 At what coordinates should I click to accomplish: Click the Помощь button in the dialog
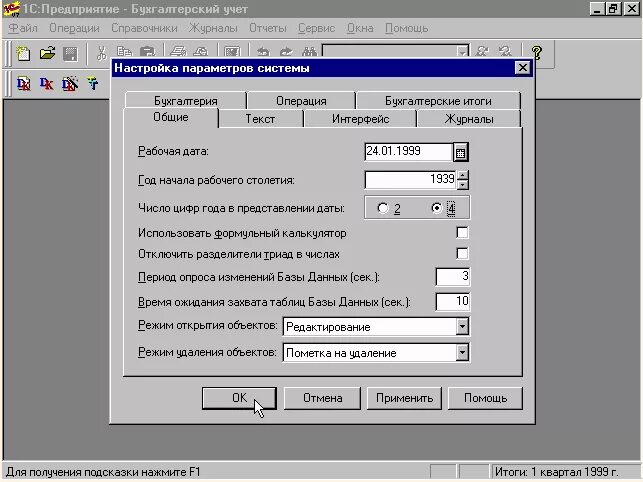(485, 398)
